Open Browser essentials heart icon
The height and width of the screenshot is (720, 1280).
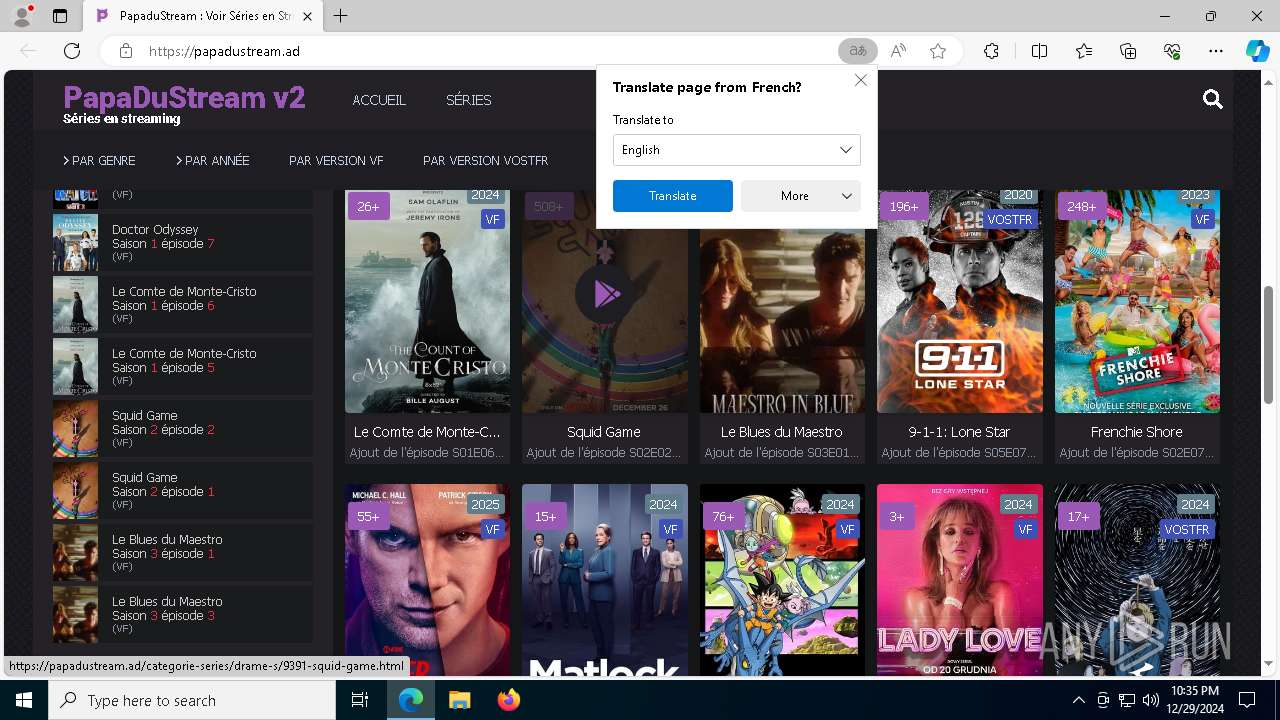coord(1172,51)
